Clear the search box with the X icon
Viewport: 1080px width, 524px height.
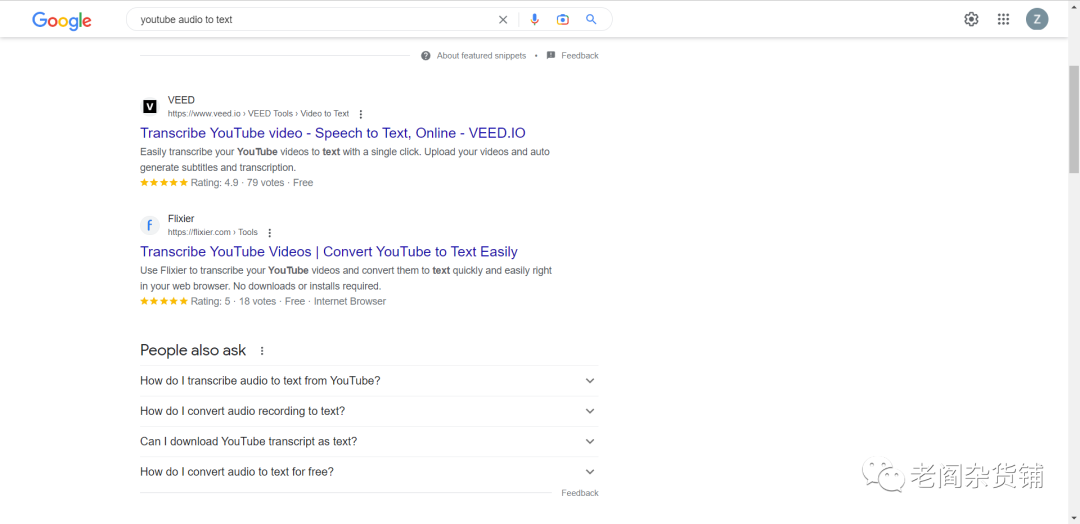click(x=503, y=20)
